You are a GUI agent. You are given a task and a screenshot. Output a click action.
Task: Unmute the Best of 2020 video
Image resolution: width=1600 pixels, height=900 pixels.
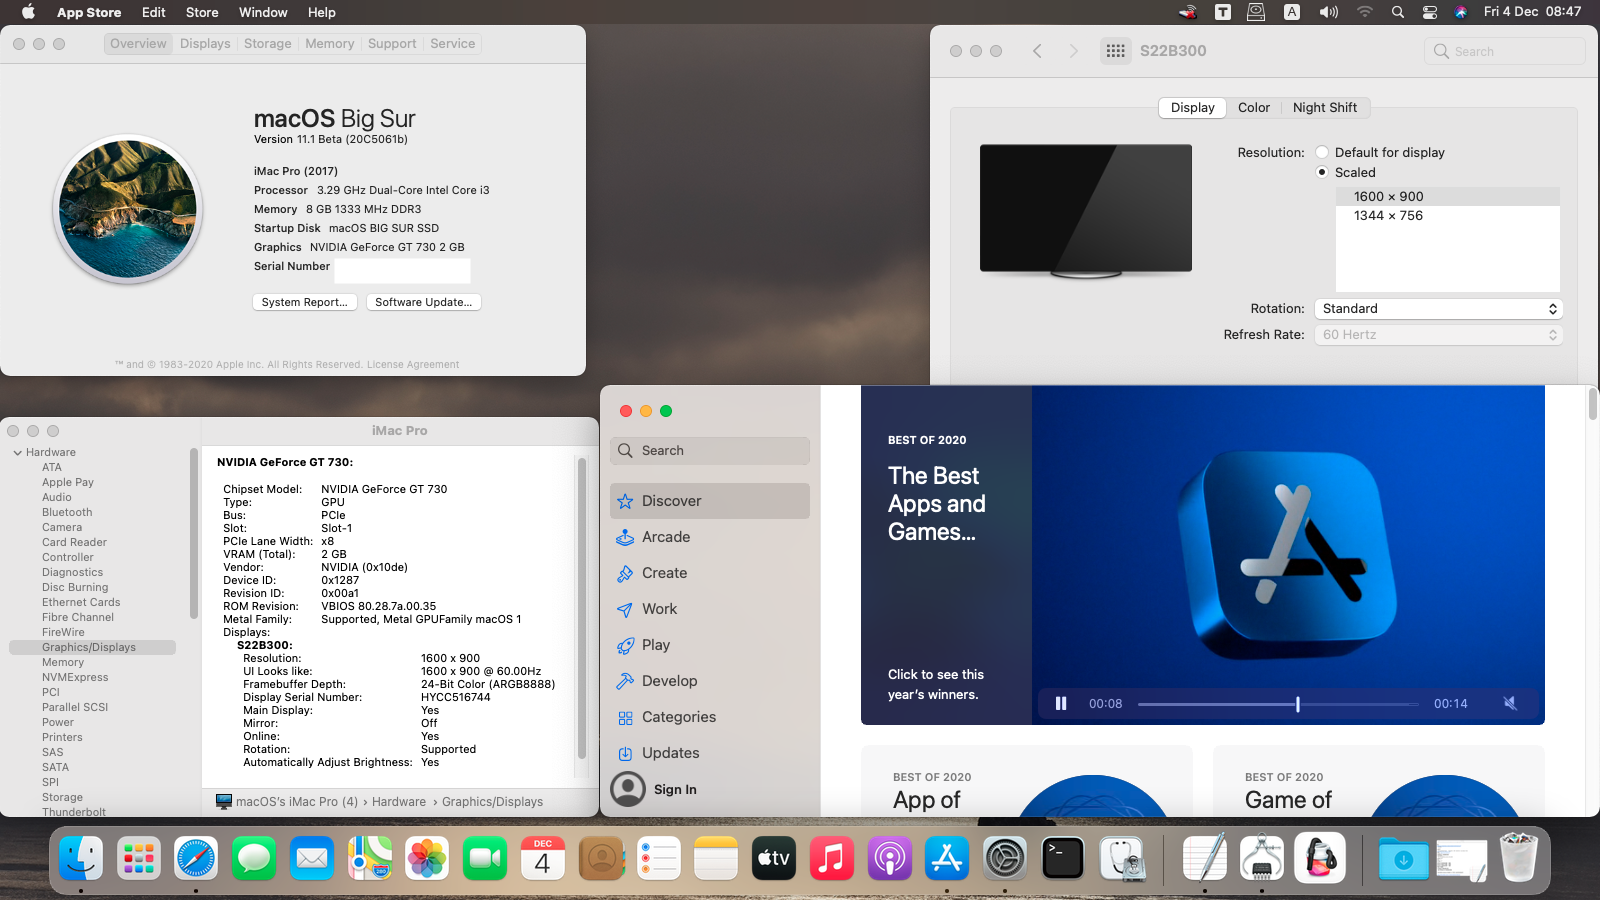point(1510,703)
